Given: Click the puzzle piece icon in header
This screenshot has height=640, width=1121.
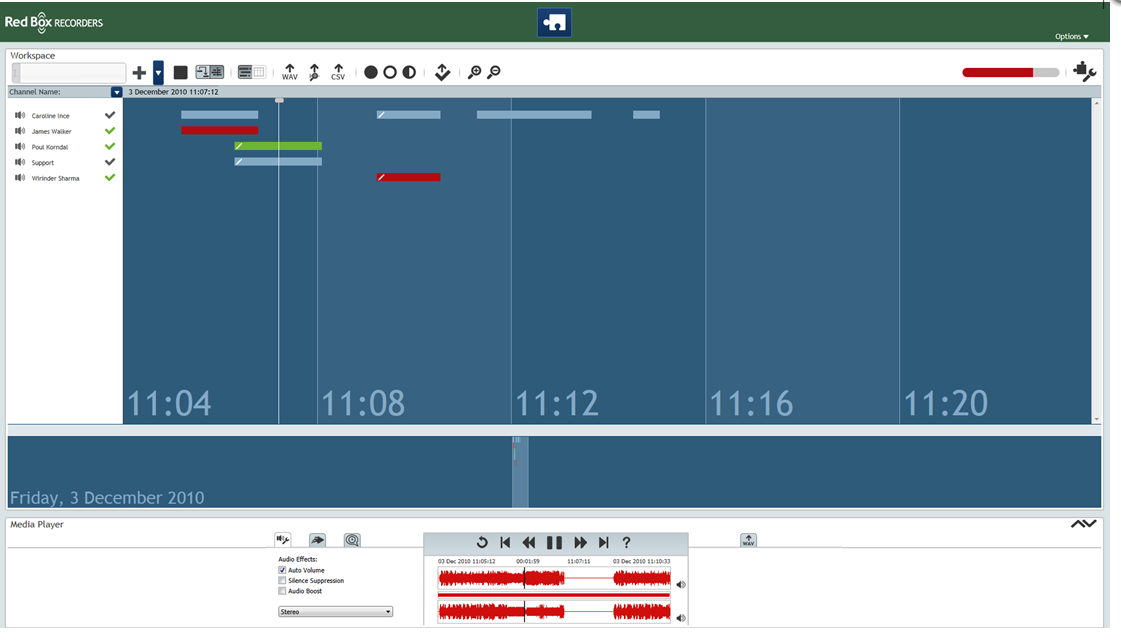Looking at the screenshot, I should click(x=554, y=22).
